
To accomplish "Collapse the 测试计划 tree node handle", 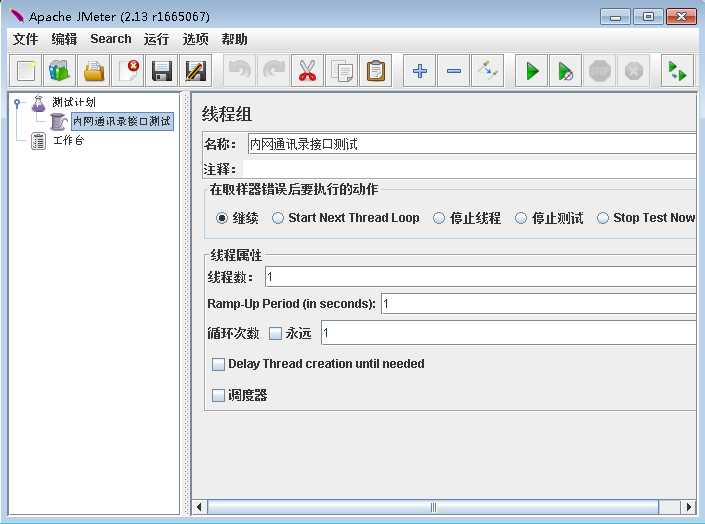I will 17,103.
